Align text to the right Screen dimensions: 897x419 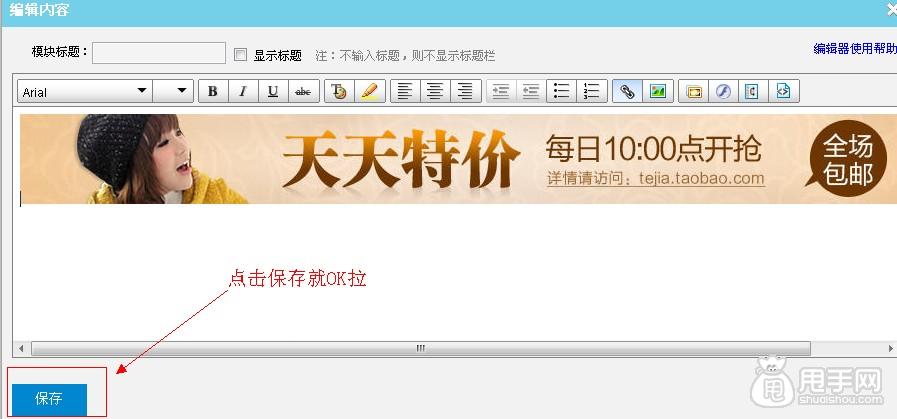pyautogui.click(x=466, y=91)
